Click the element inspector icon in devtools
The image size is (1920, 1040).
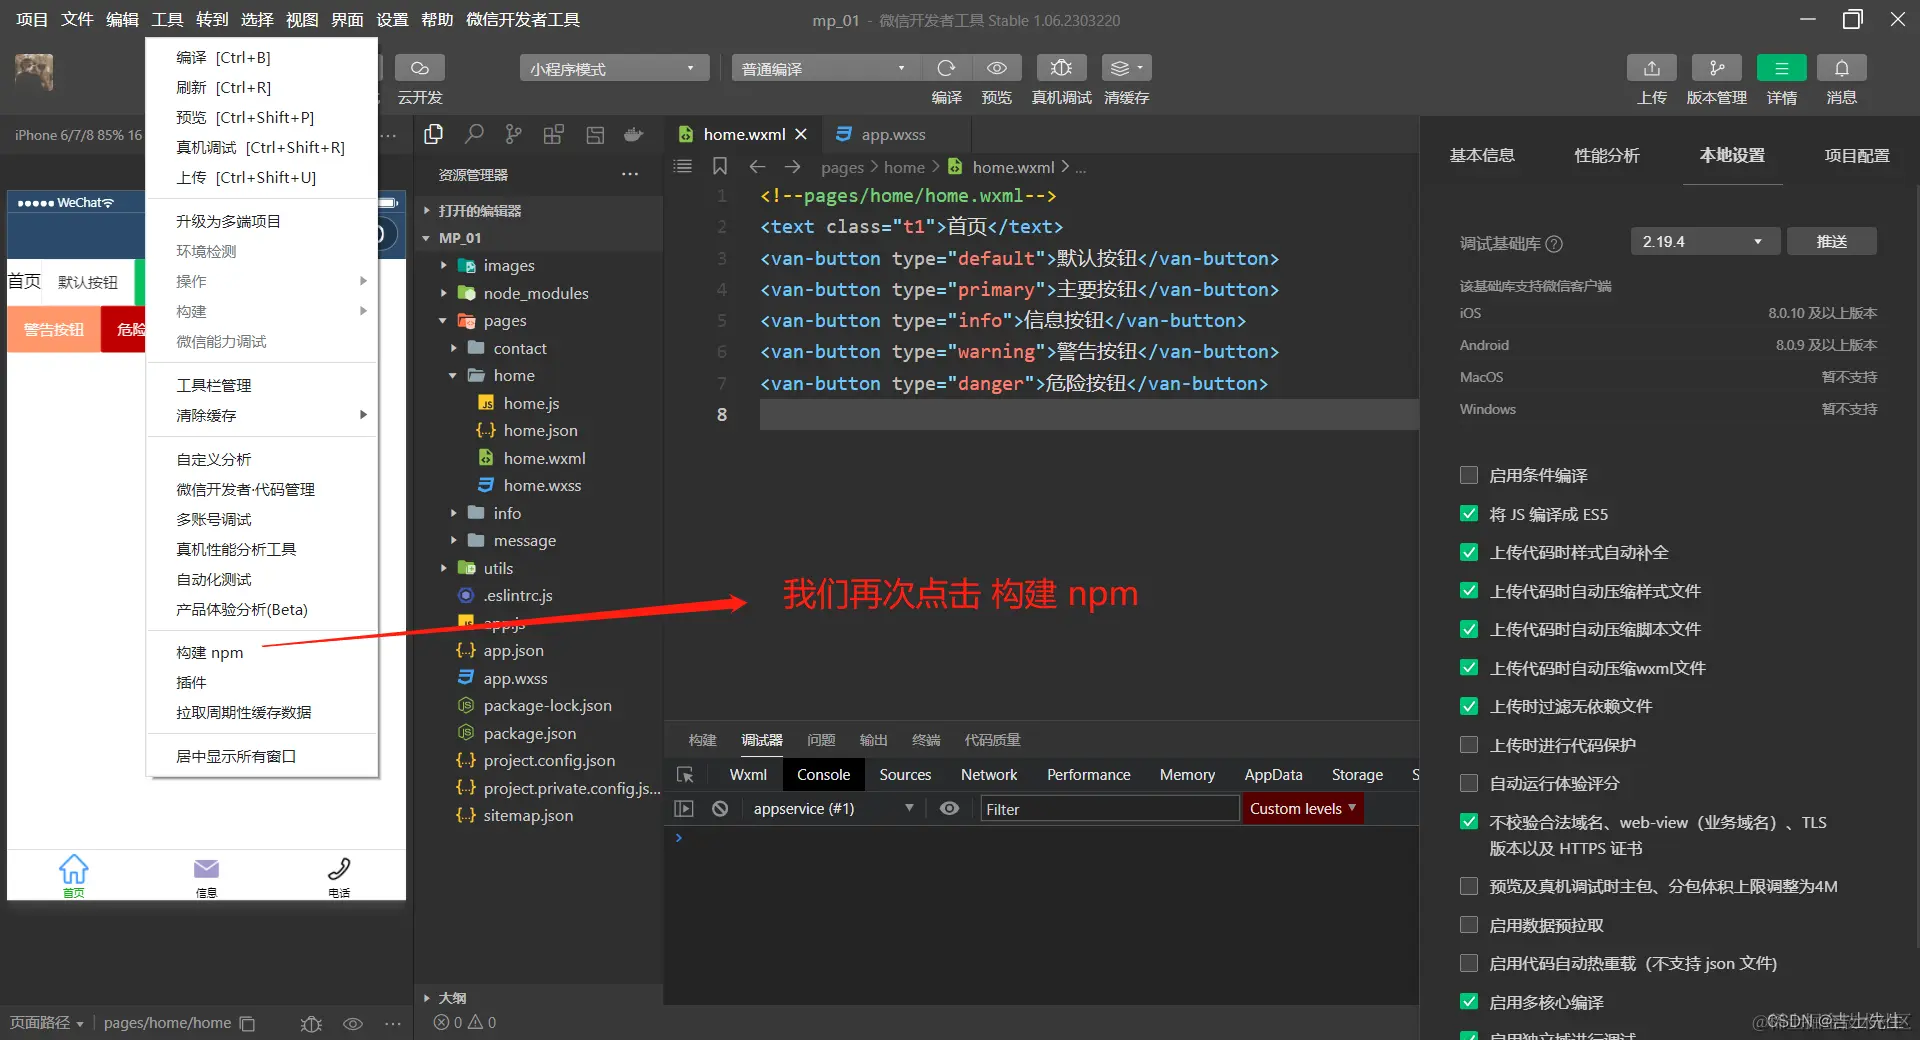click(x=685, y=775)
